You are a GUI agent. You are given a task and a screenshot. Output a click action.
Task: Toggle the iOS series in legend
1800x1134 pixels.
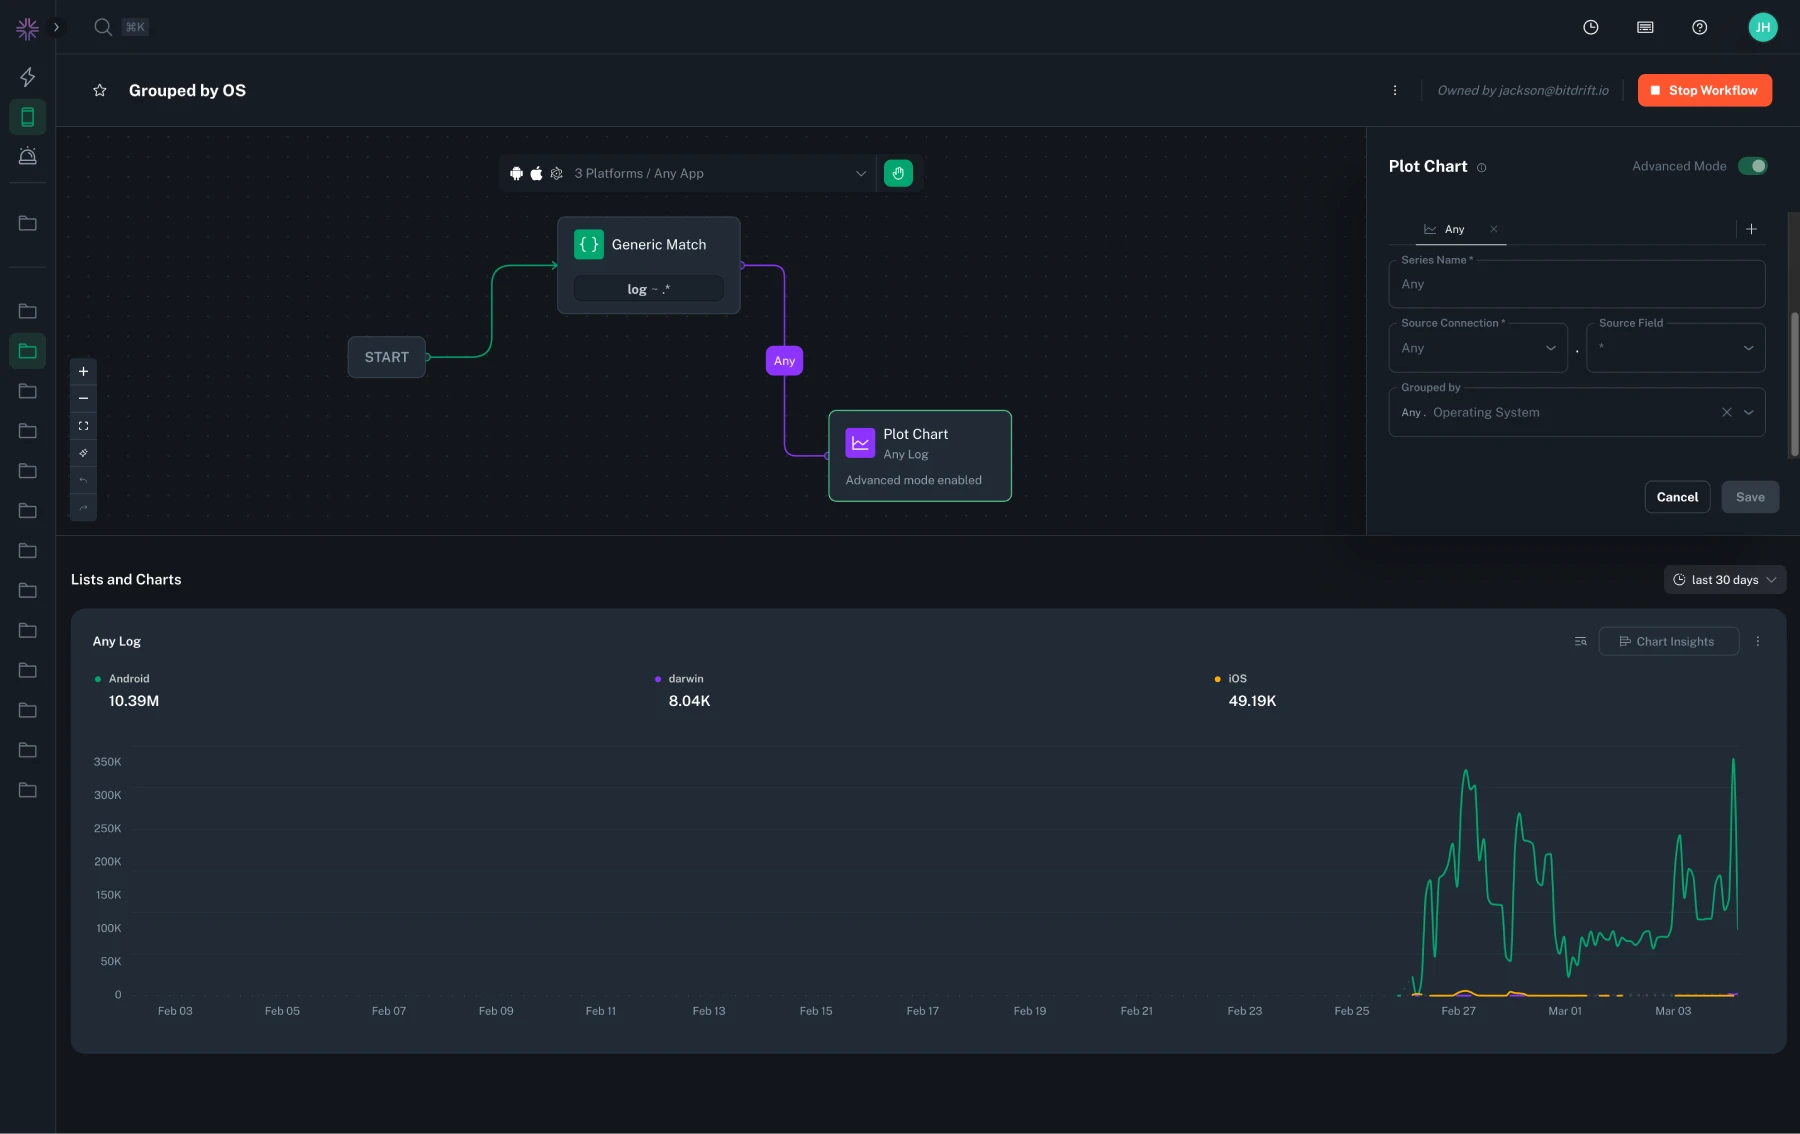(x=1237, y=679)
